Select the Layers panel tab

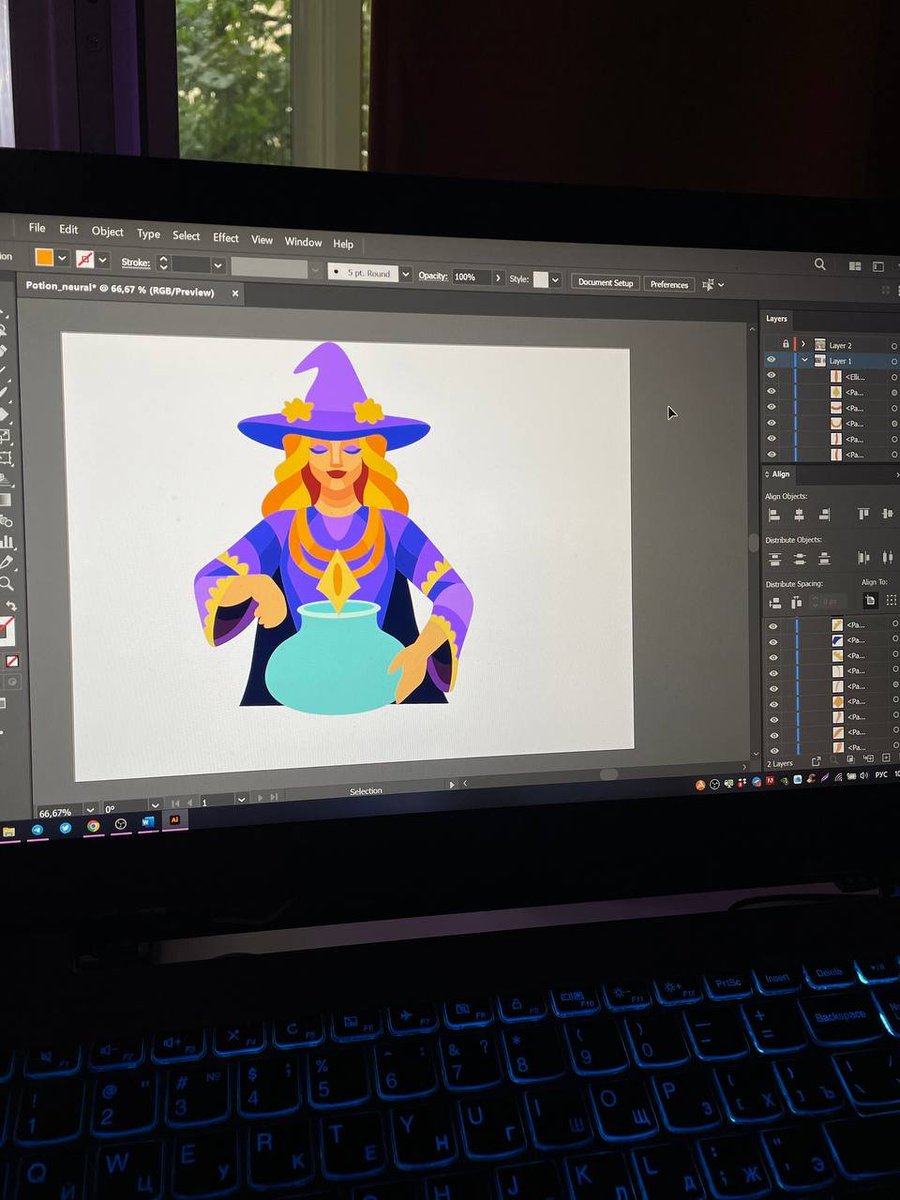(x=777, y=318)
